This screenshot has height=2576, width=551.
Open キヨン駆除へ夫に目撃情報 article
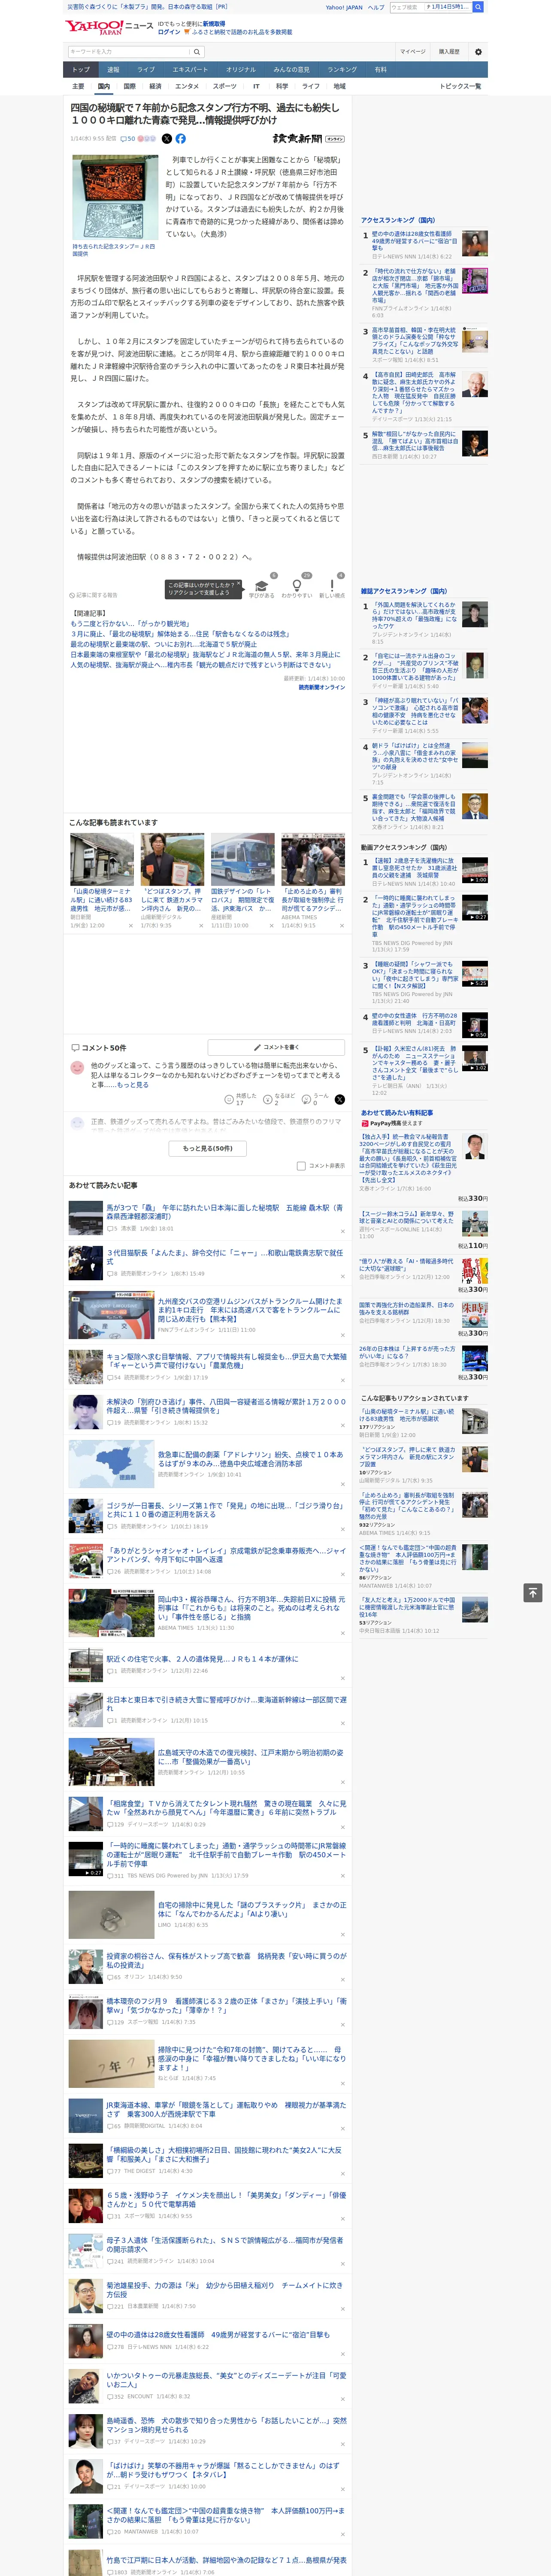click(x=226, y=1361)
